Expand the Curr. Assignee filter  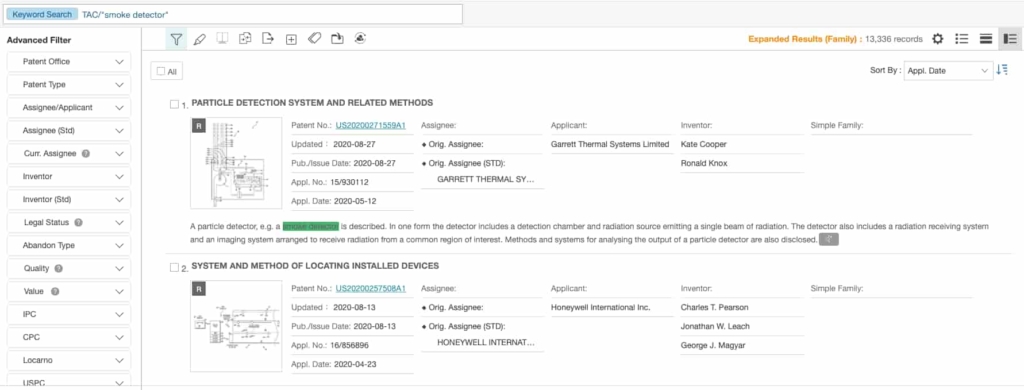tap(69, 154)
